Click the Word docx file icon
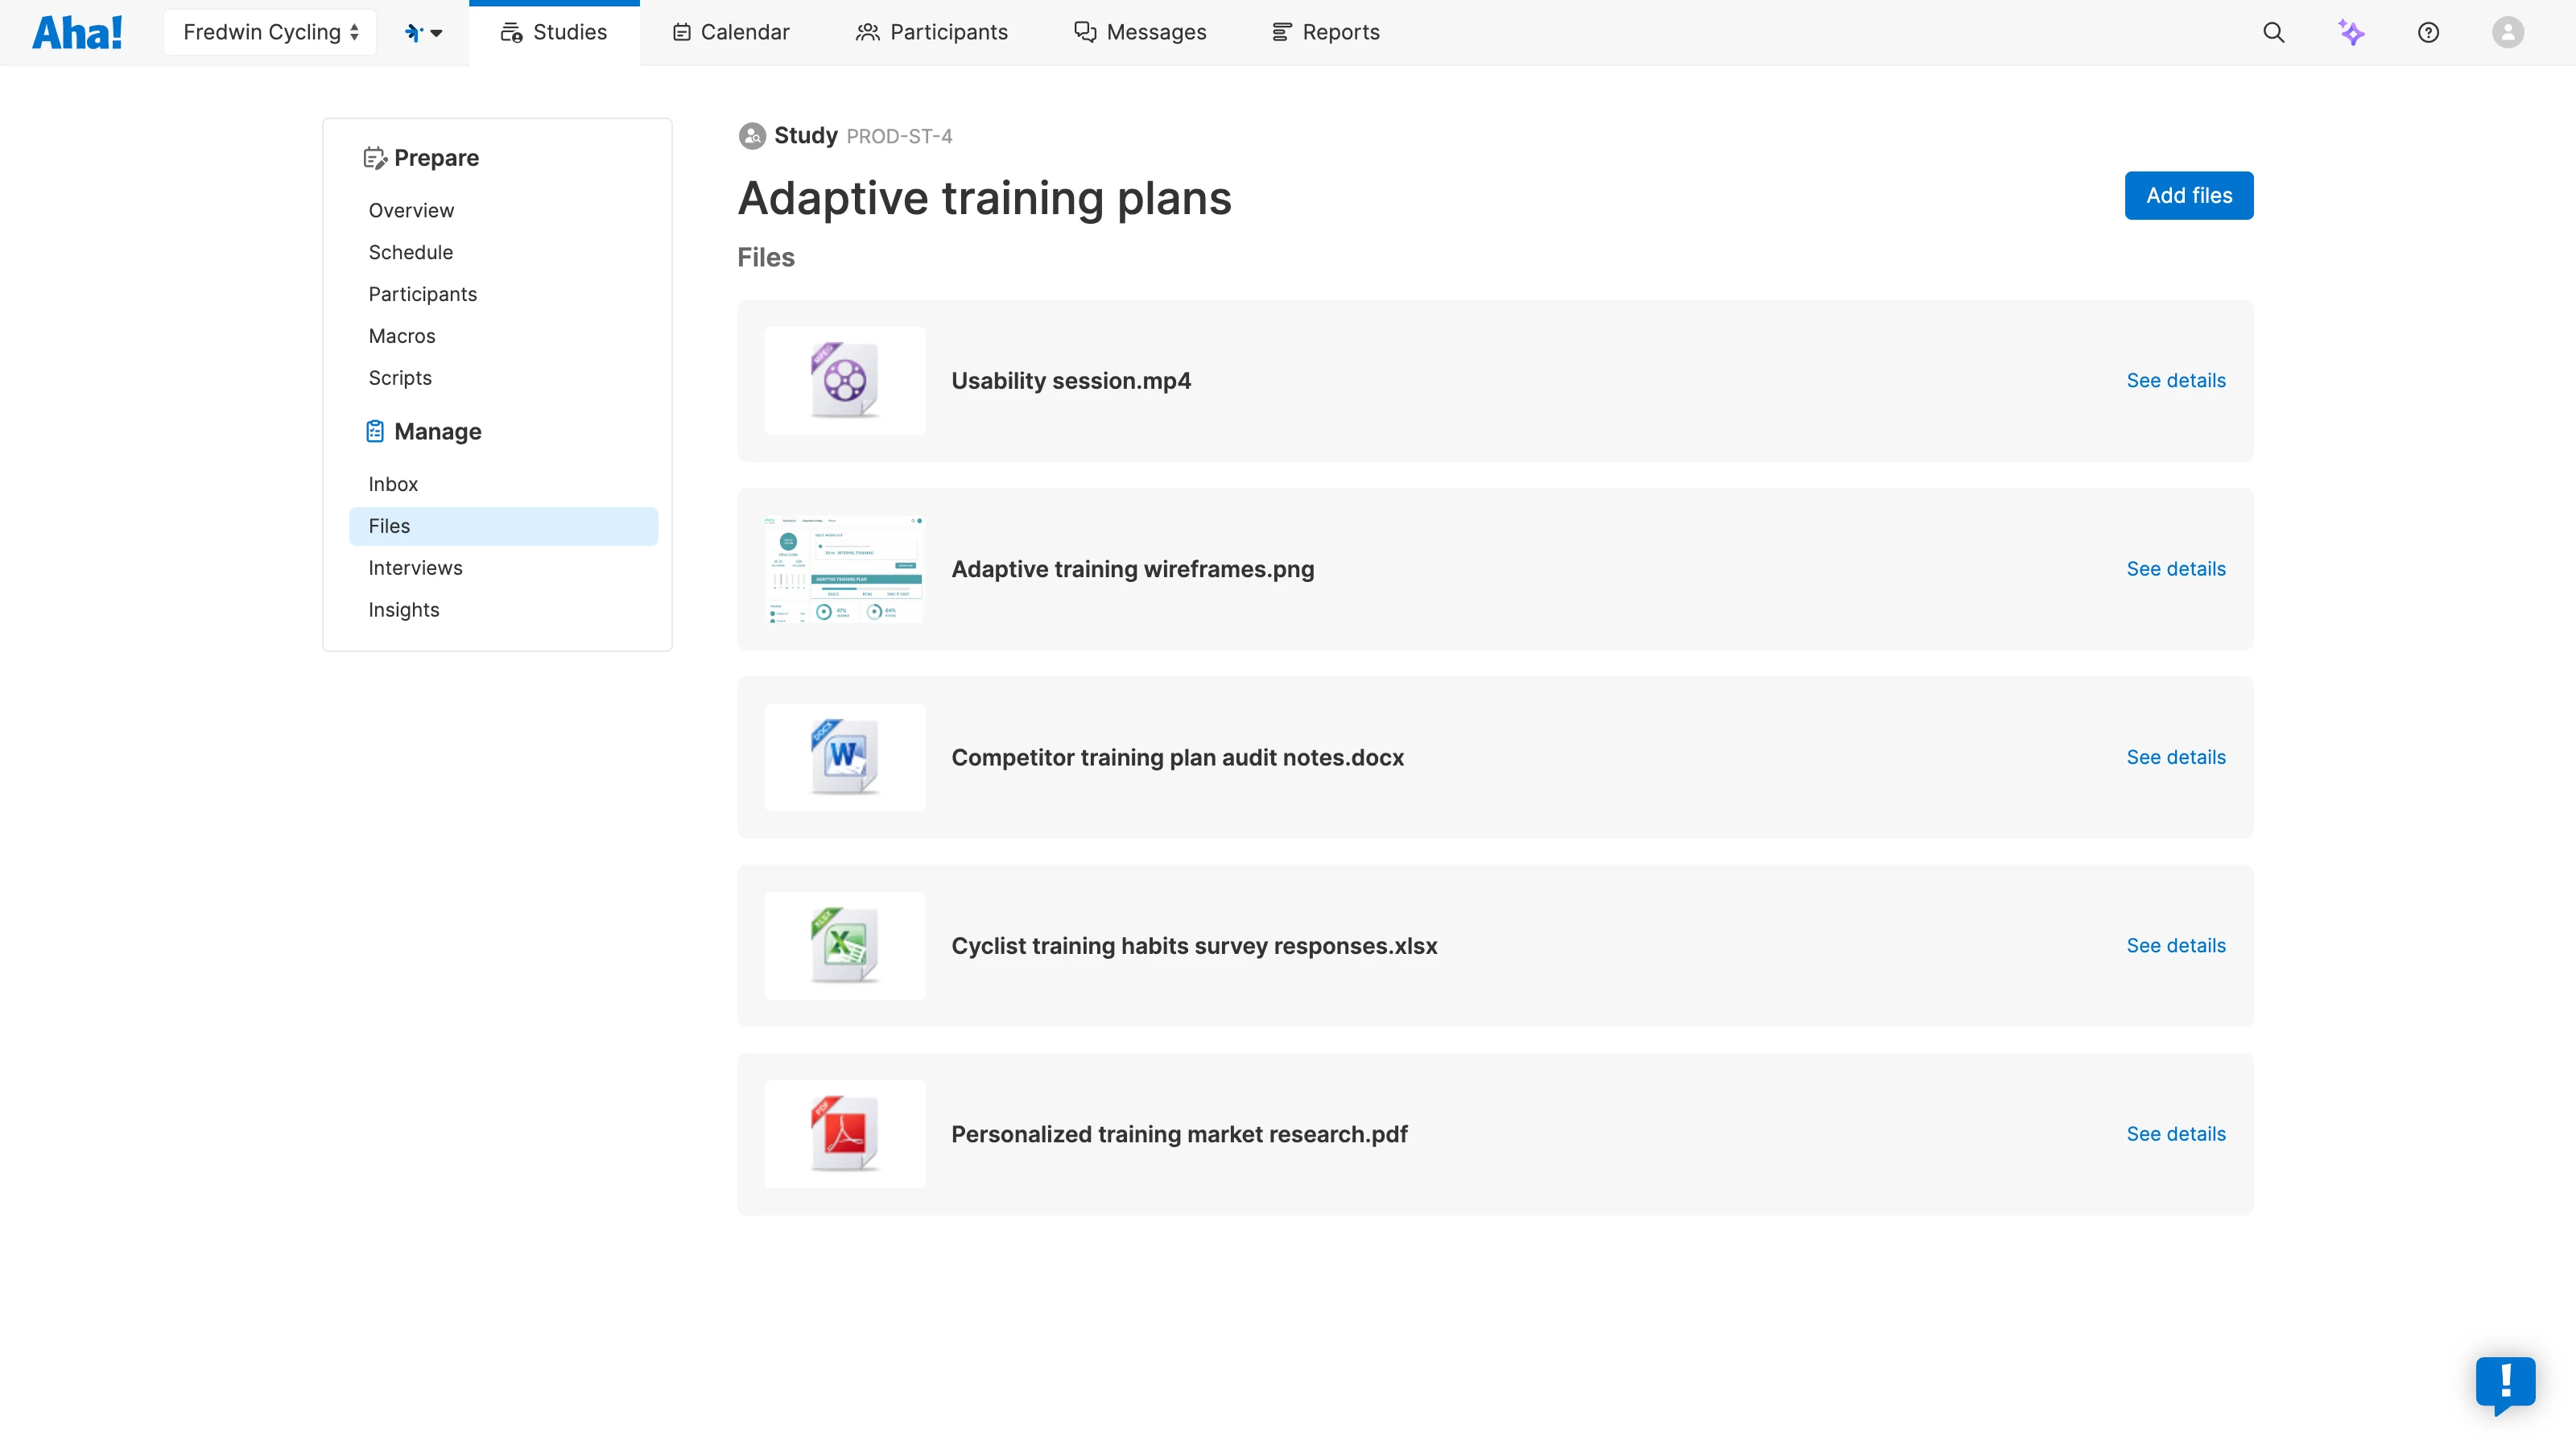Screen dimensions: 2576x1449 844,757
